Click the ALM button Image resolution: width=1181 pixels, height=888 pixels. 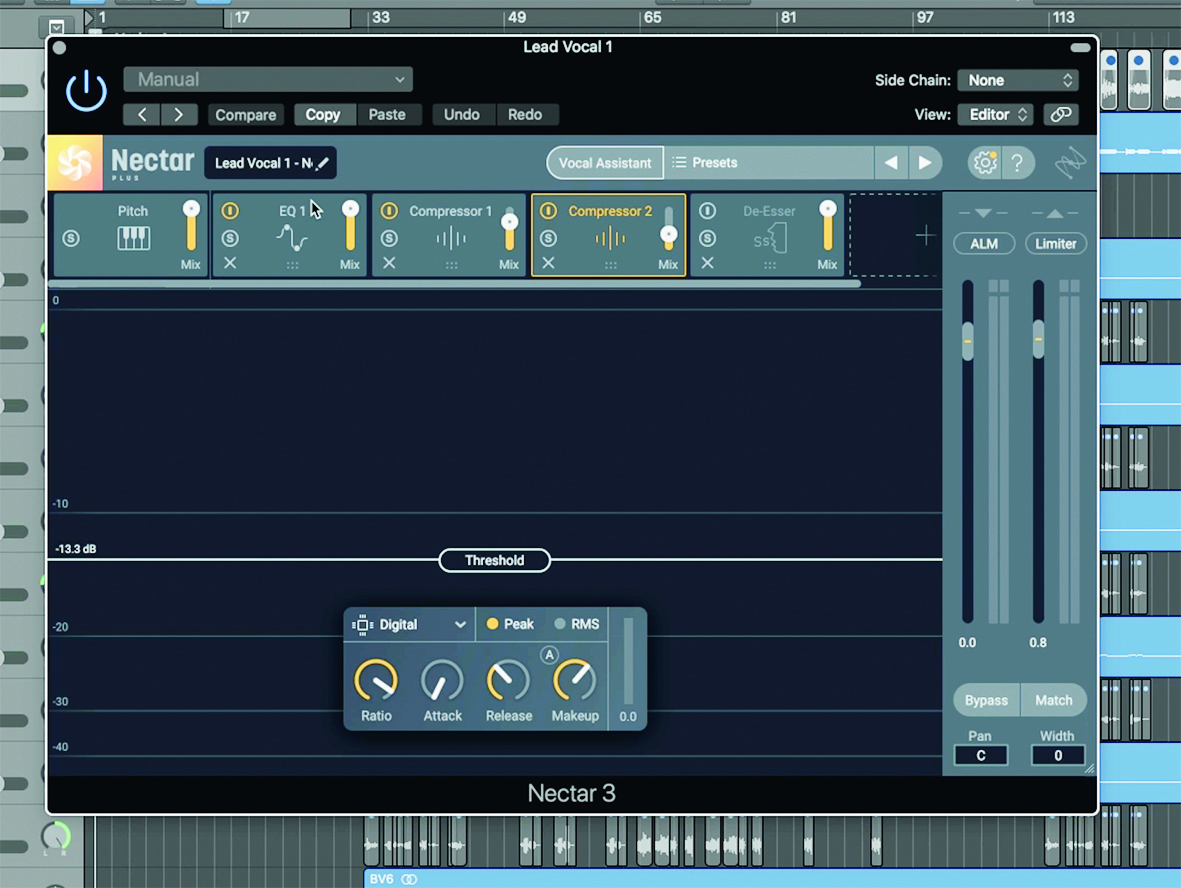pyautogui.click(x=984, y=243)
